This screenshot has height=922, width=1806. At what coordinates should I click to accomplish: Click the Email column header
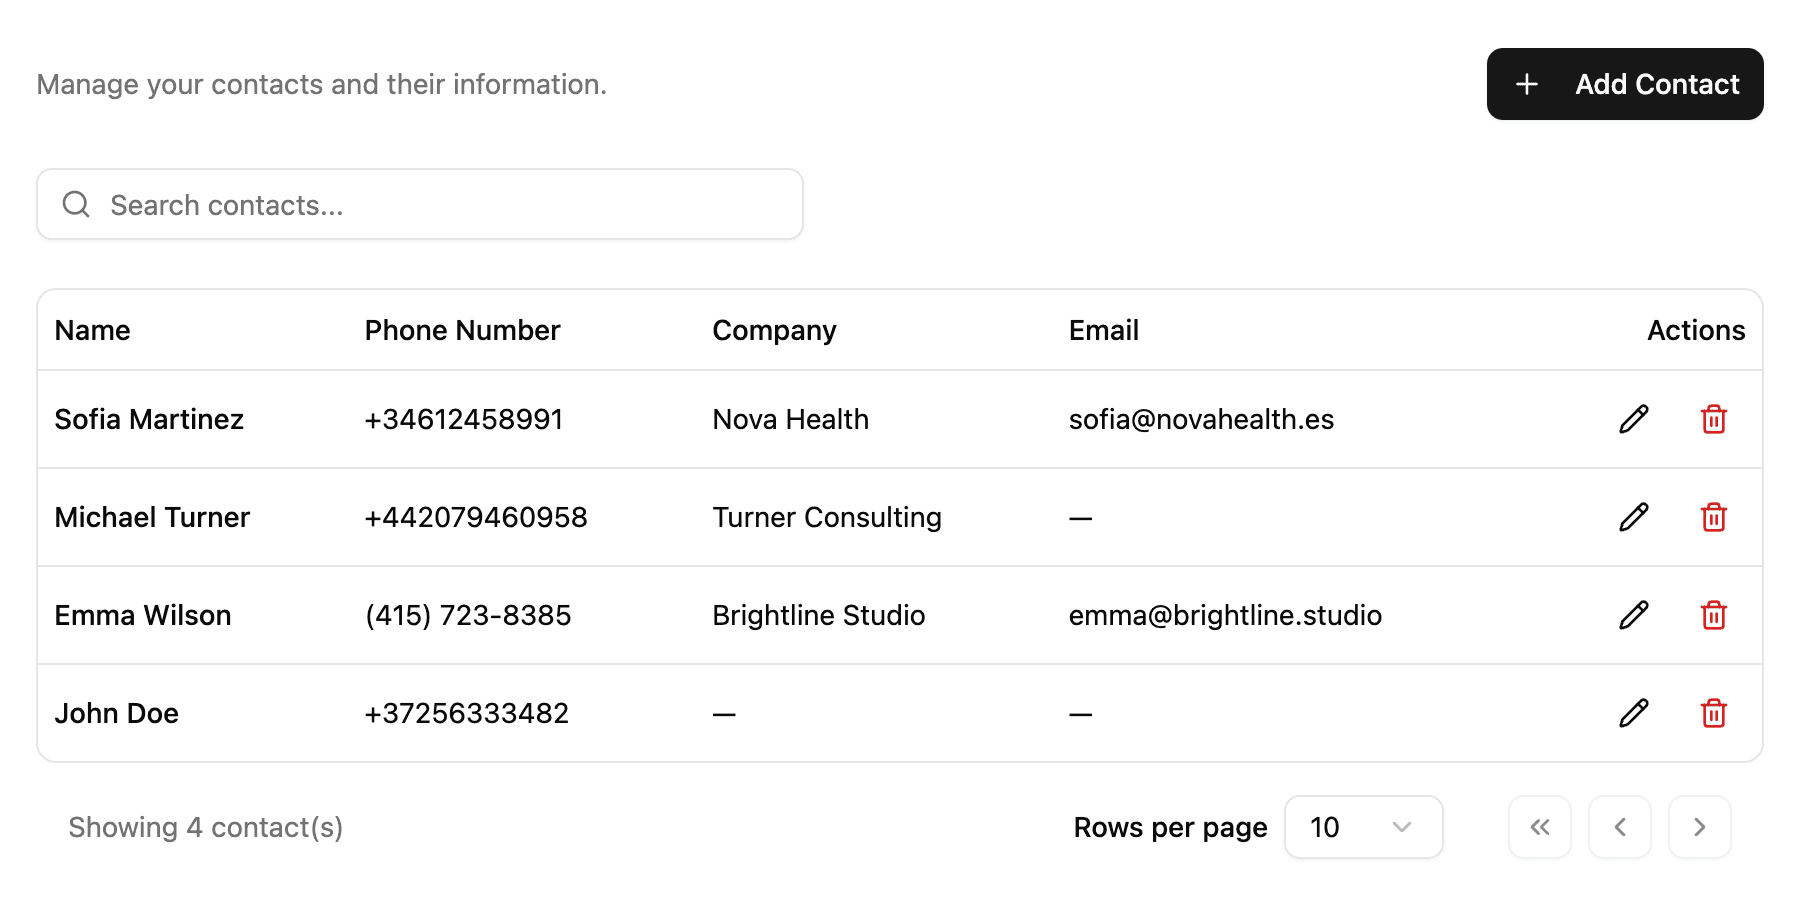pos(1103,331)
